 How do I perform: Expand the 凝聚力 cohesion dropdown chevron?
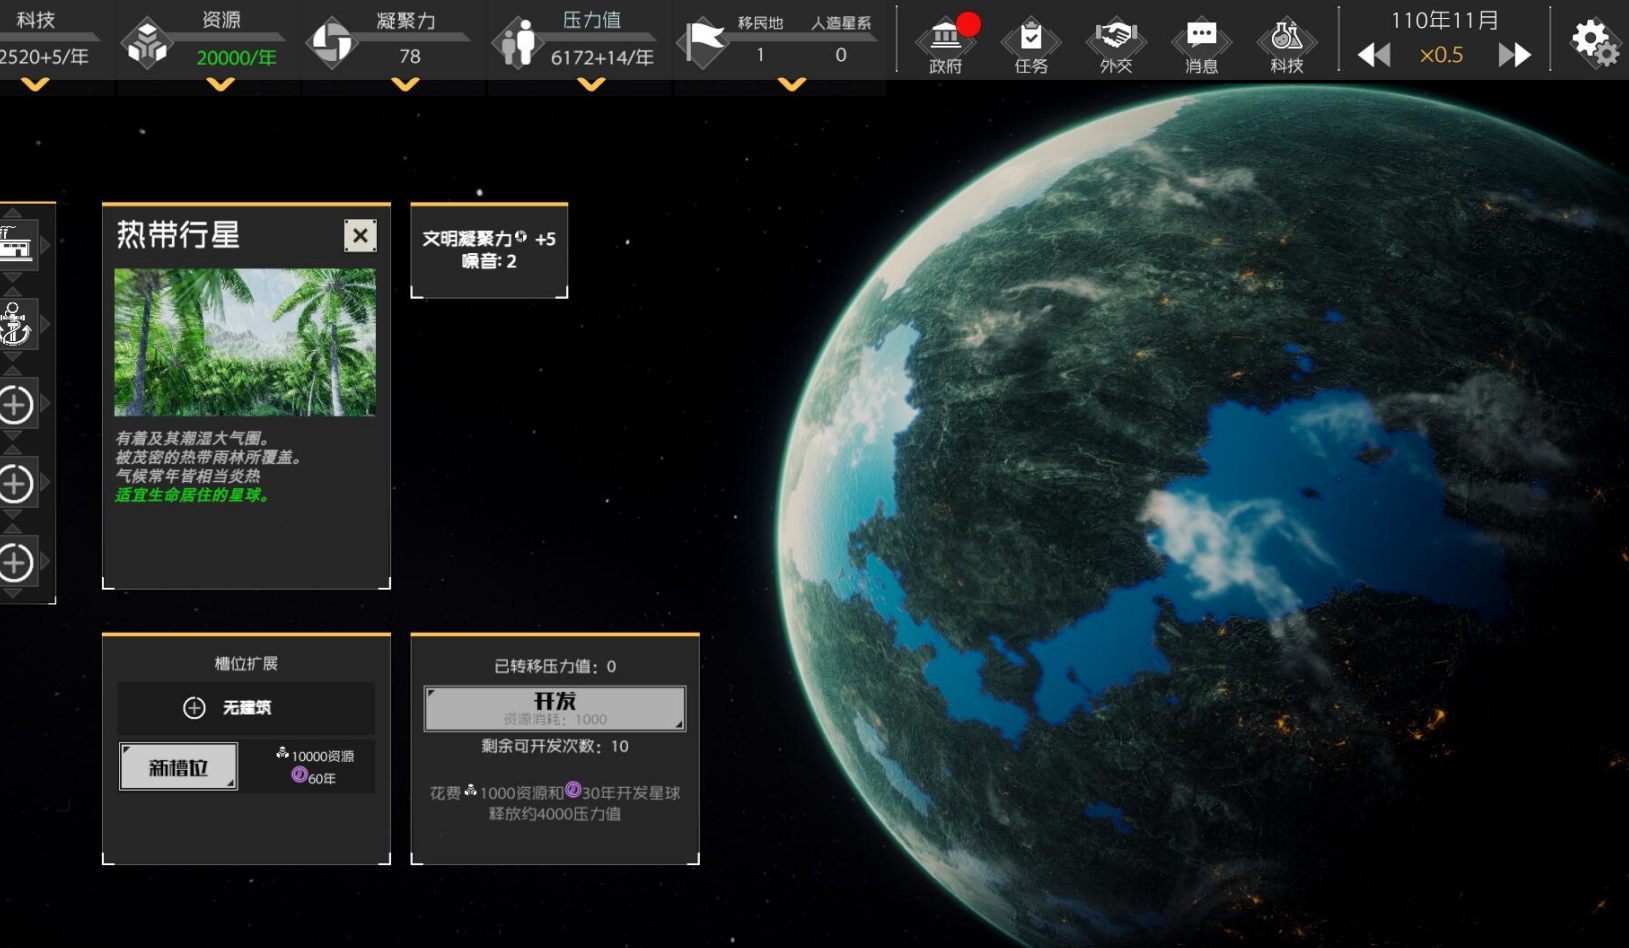coord(405,85)
